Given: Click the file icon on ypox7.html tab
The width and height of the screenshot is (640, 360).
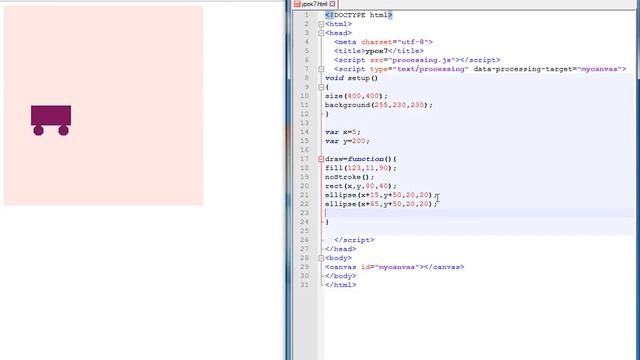Looking at the screenshot, I should point(297,4).
